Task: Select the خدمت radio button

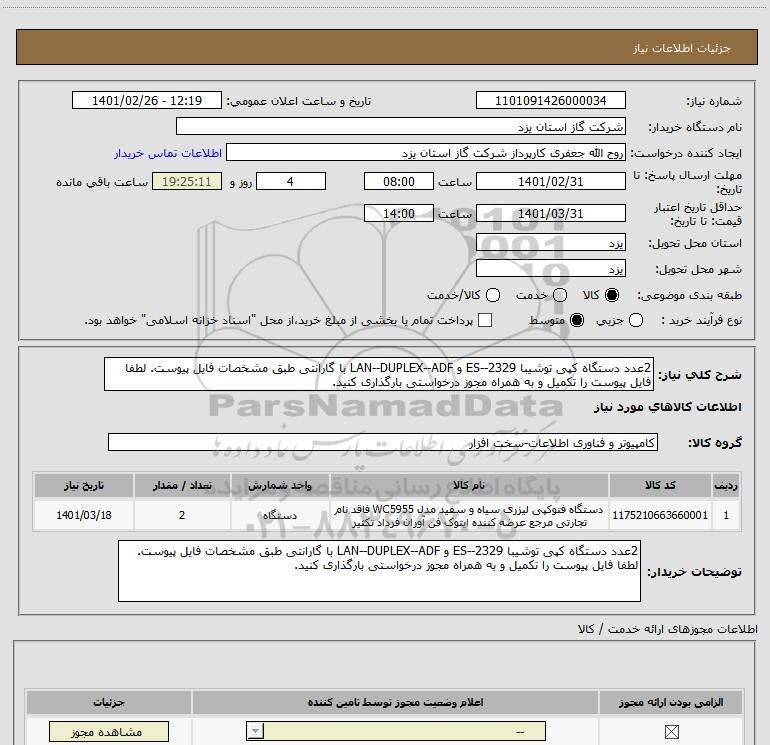Action: (560, 295)
